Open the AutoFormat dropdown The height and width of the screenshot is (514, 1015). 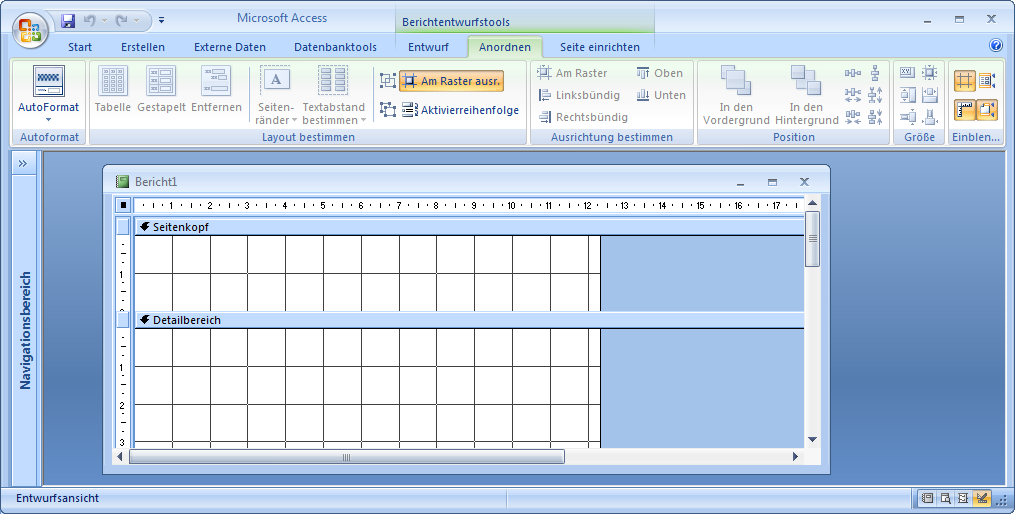point(48,120)
